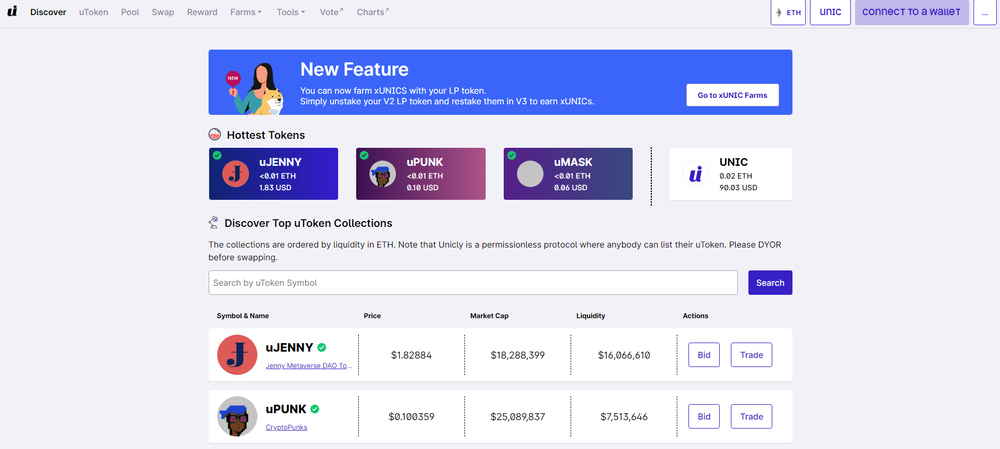
Task: Navigate to Swap
Action: pyautogui.click(x=163, y=12)
